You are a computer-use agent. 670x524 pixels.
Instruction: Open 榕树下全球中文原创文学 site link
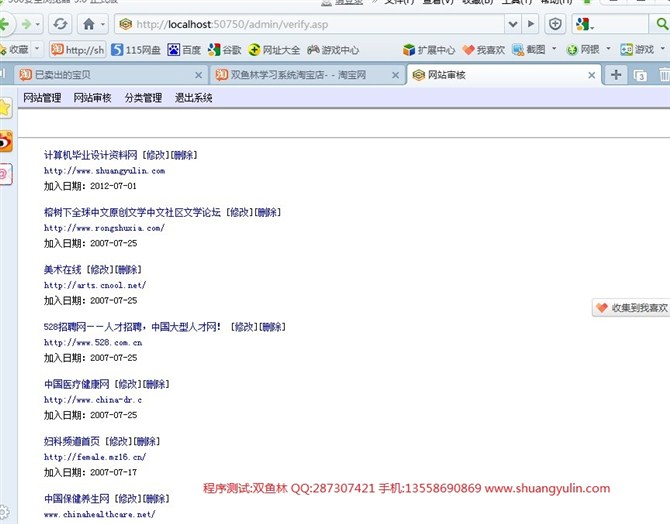132,212
